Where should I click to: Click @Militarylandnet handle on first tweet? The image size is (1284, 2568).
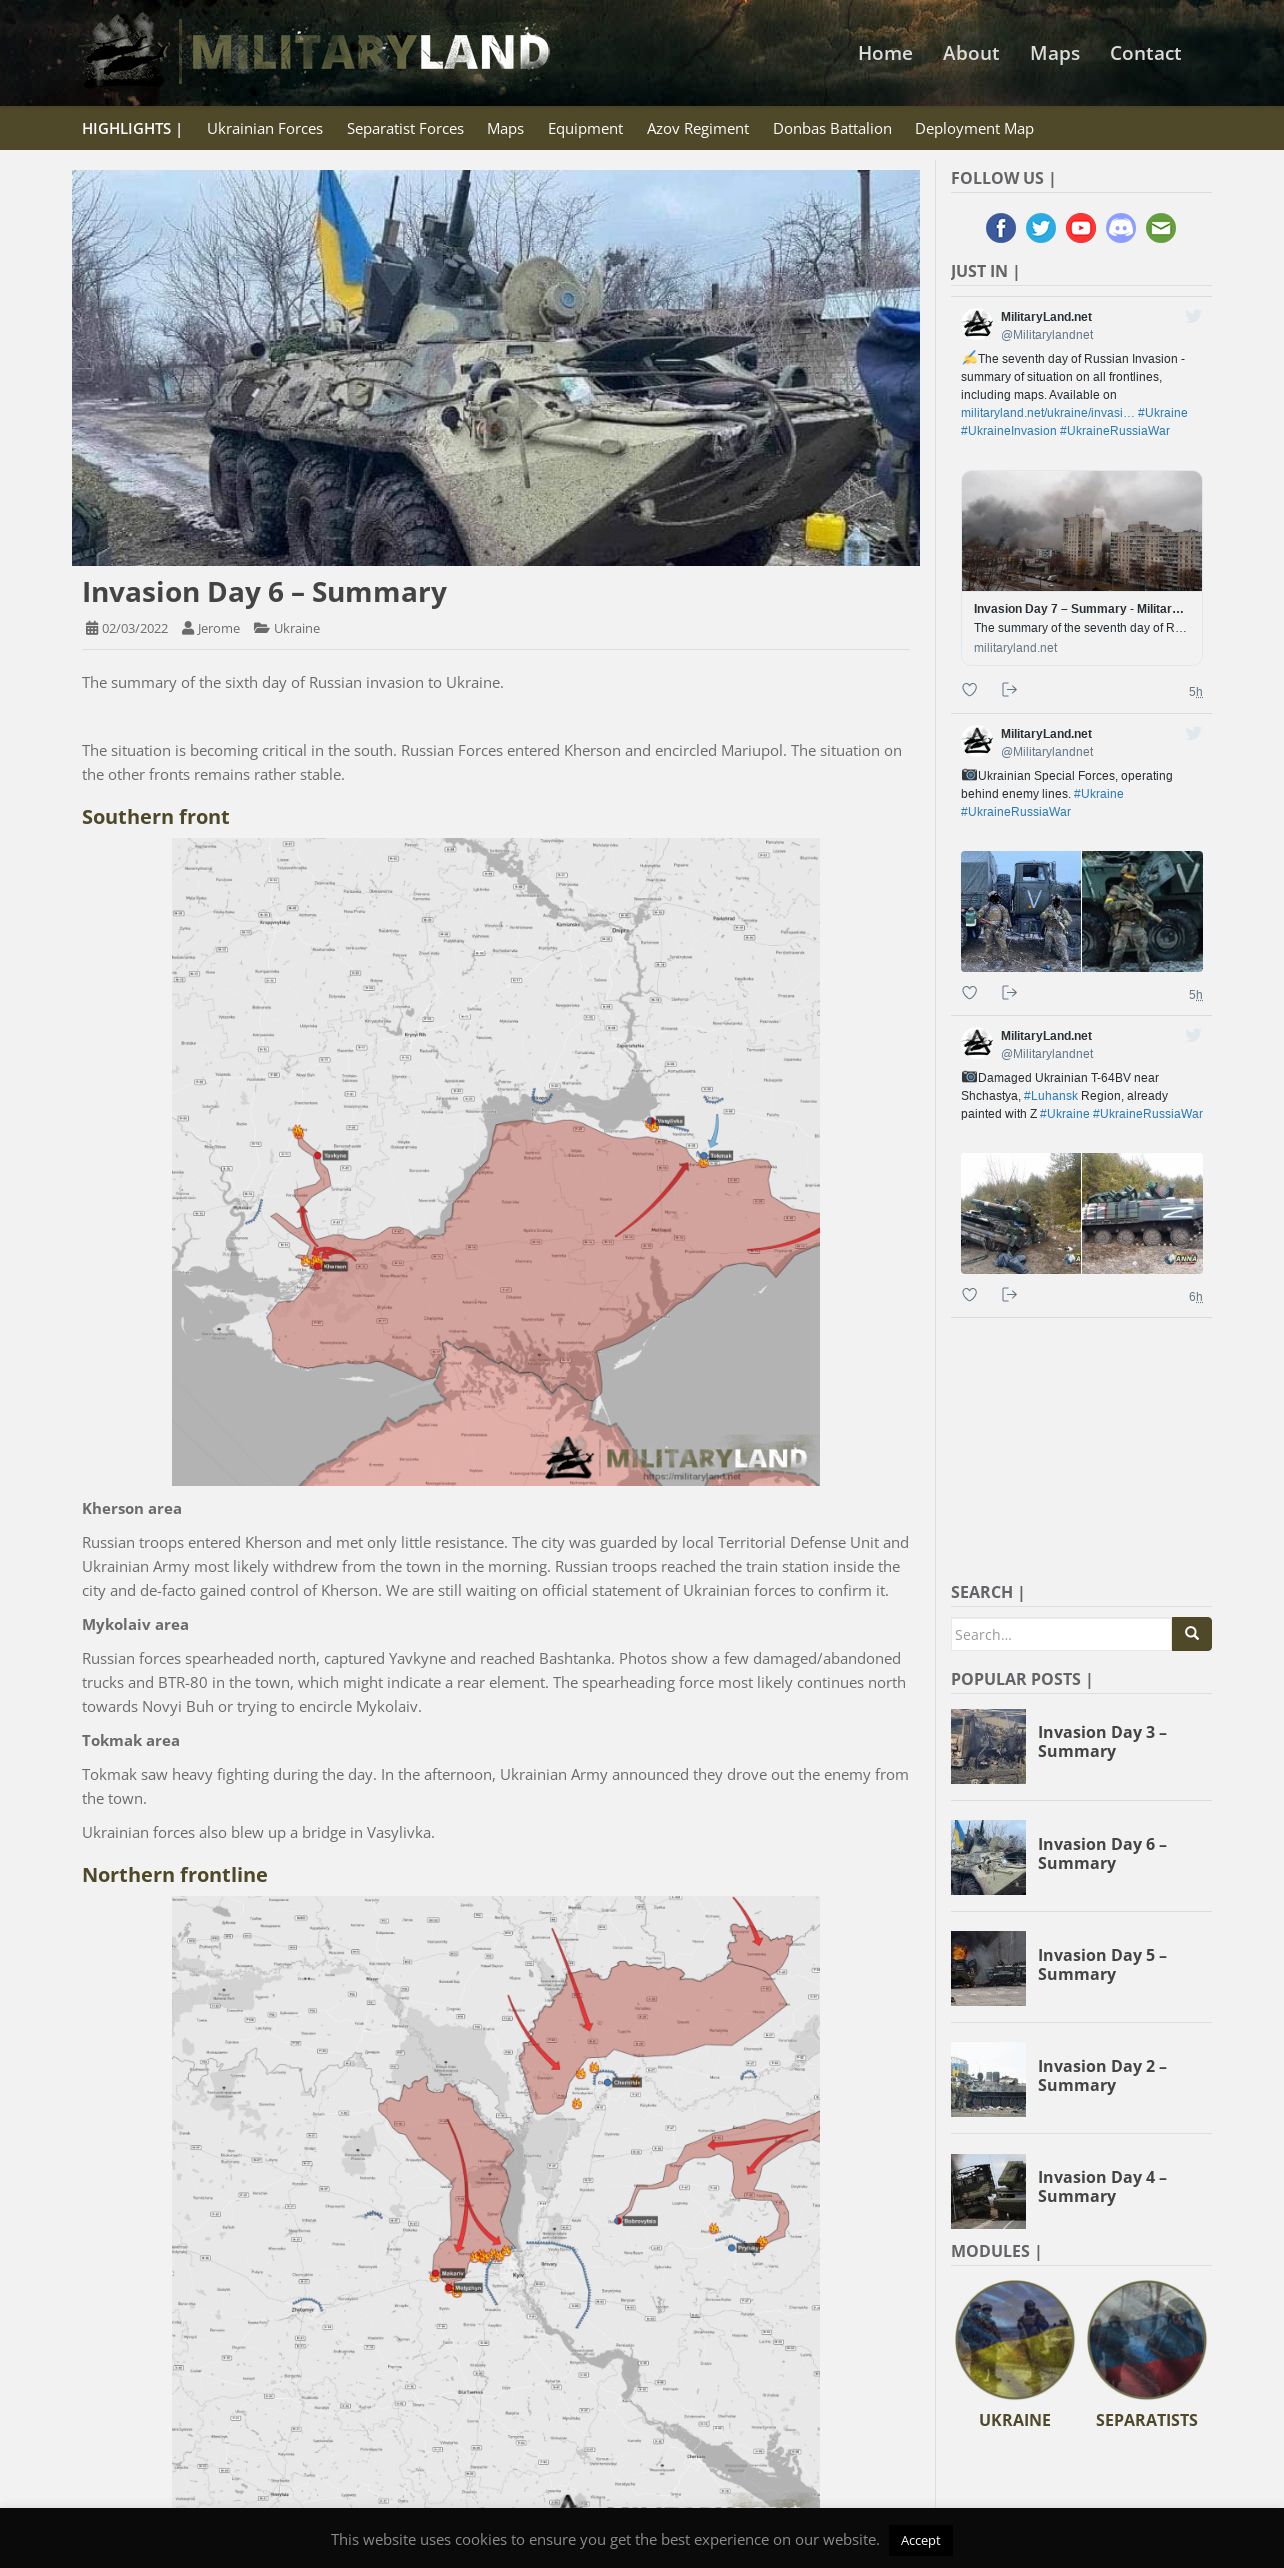click(1047, 335)
